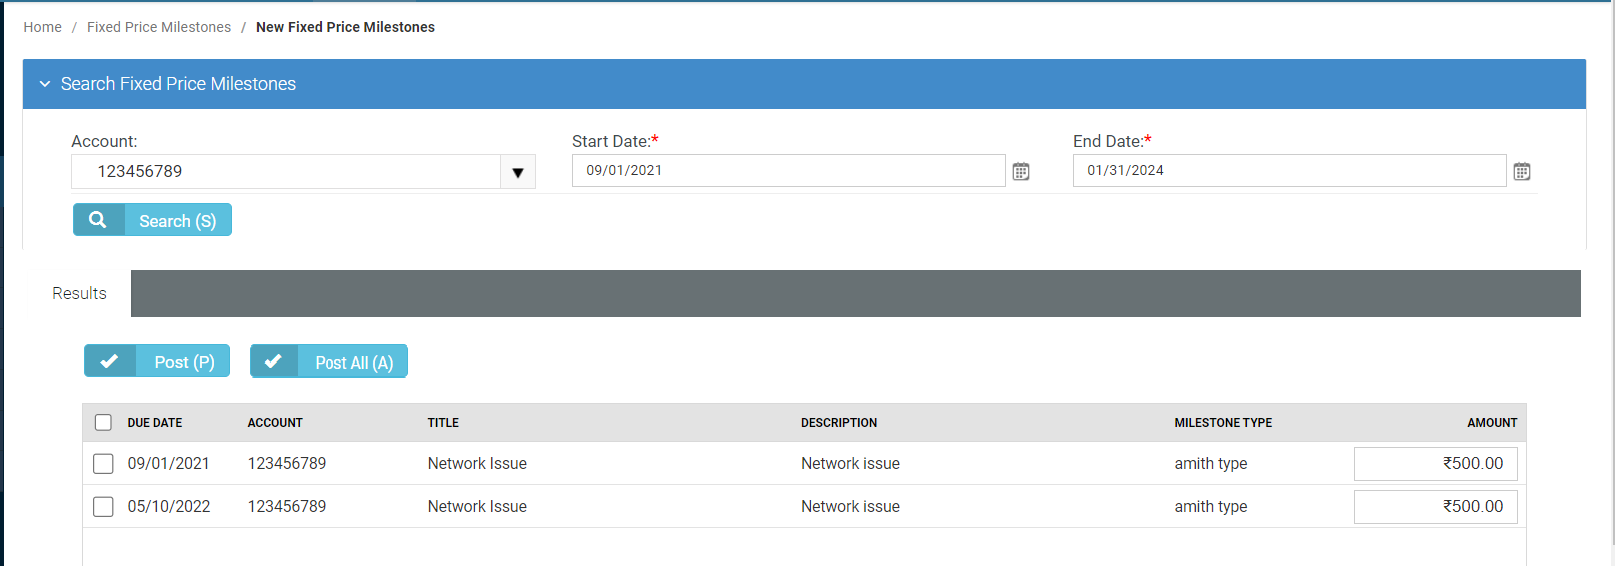This screenshot has height=566, width=1615.
Task: Click the checkmark icon on Post (P)
Action: click(109, 361)
